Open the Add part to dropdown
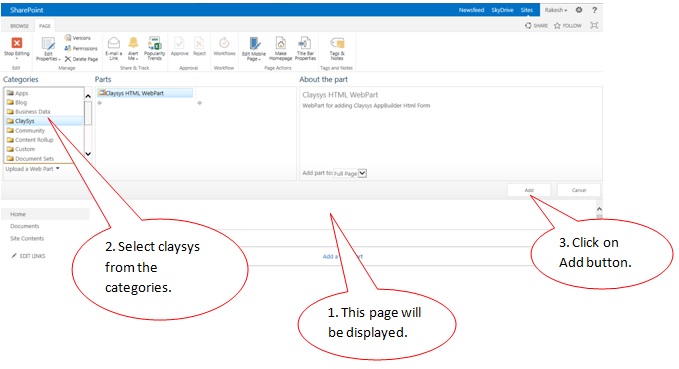The height and width of the screenshot is (369, 679). (x=350, y=173)
